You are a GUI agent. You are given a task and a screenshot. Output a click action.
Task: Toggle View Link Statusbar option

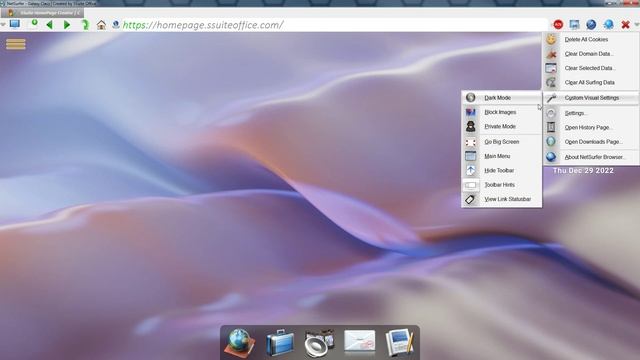pyautogui.click(x=502, y=199)
